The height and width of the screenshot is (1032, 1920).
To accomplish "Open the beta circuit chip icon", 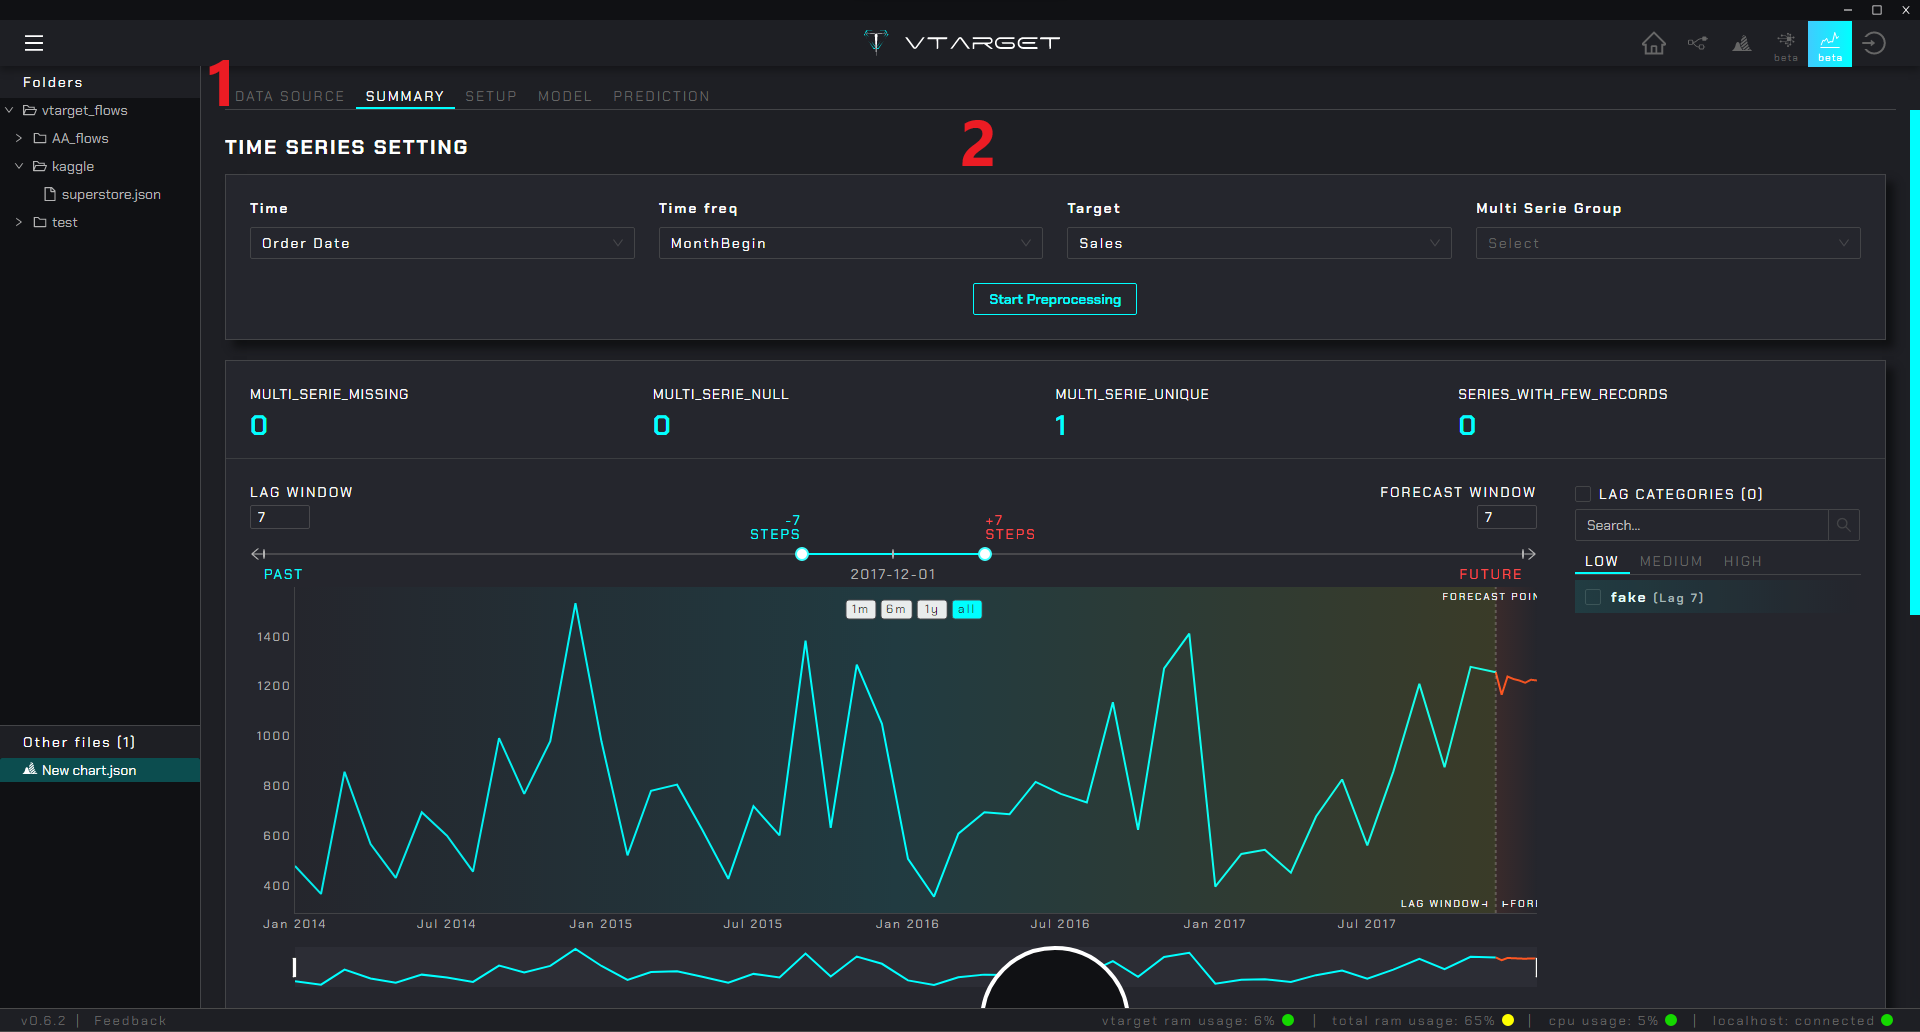I will pyautogui.click(x=1786, y=42).
